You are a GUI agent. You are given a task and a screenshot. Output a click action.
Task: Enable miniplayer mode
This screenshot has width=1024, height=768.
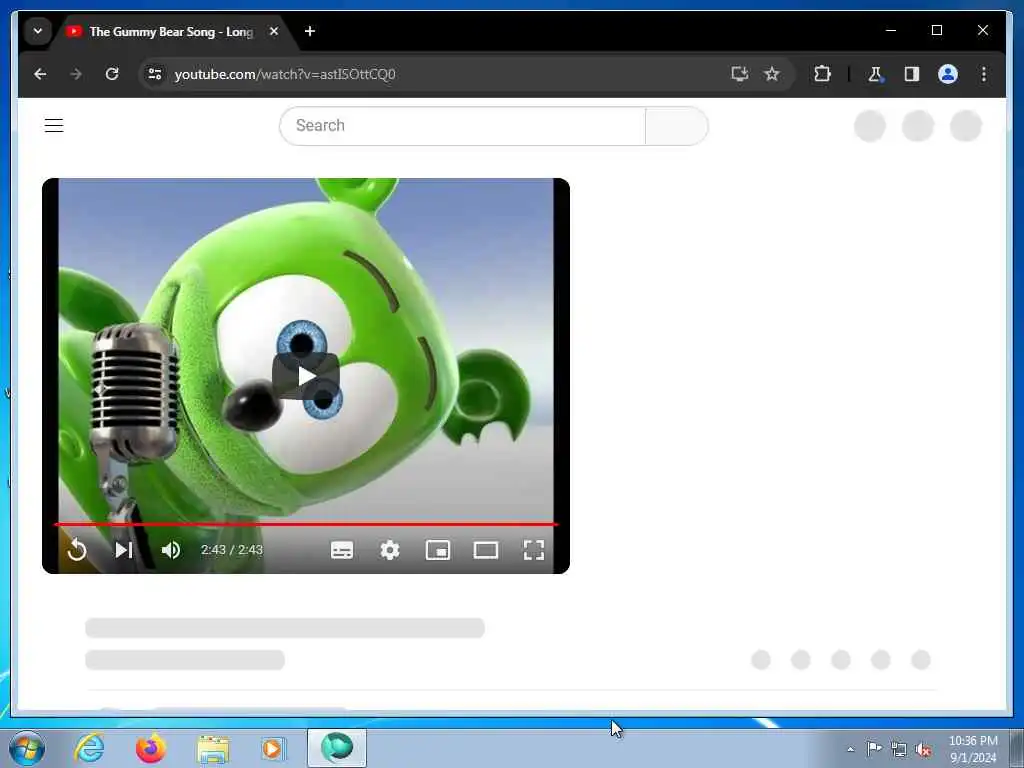tap(438, 550)
